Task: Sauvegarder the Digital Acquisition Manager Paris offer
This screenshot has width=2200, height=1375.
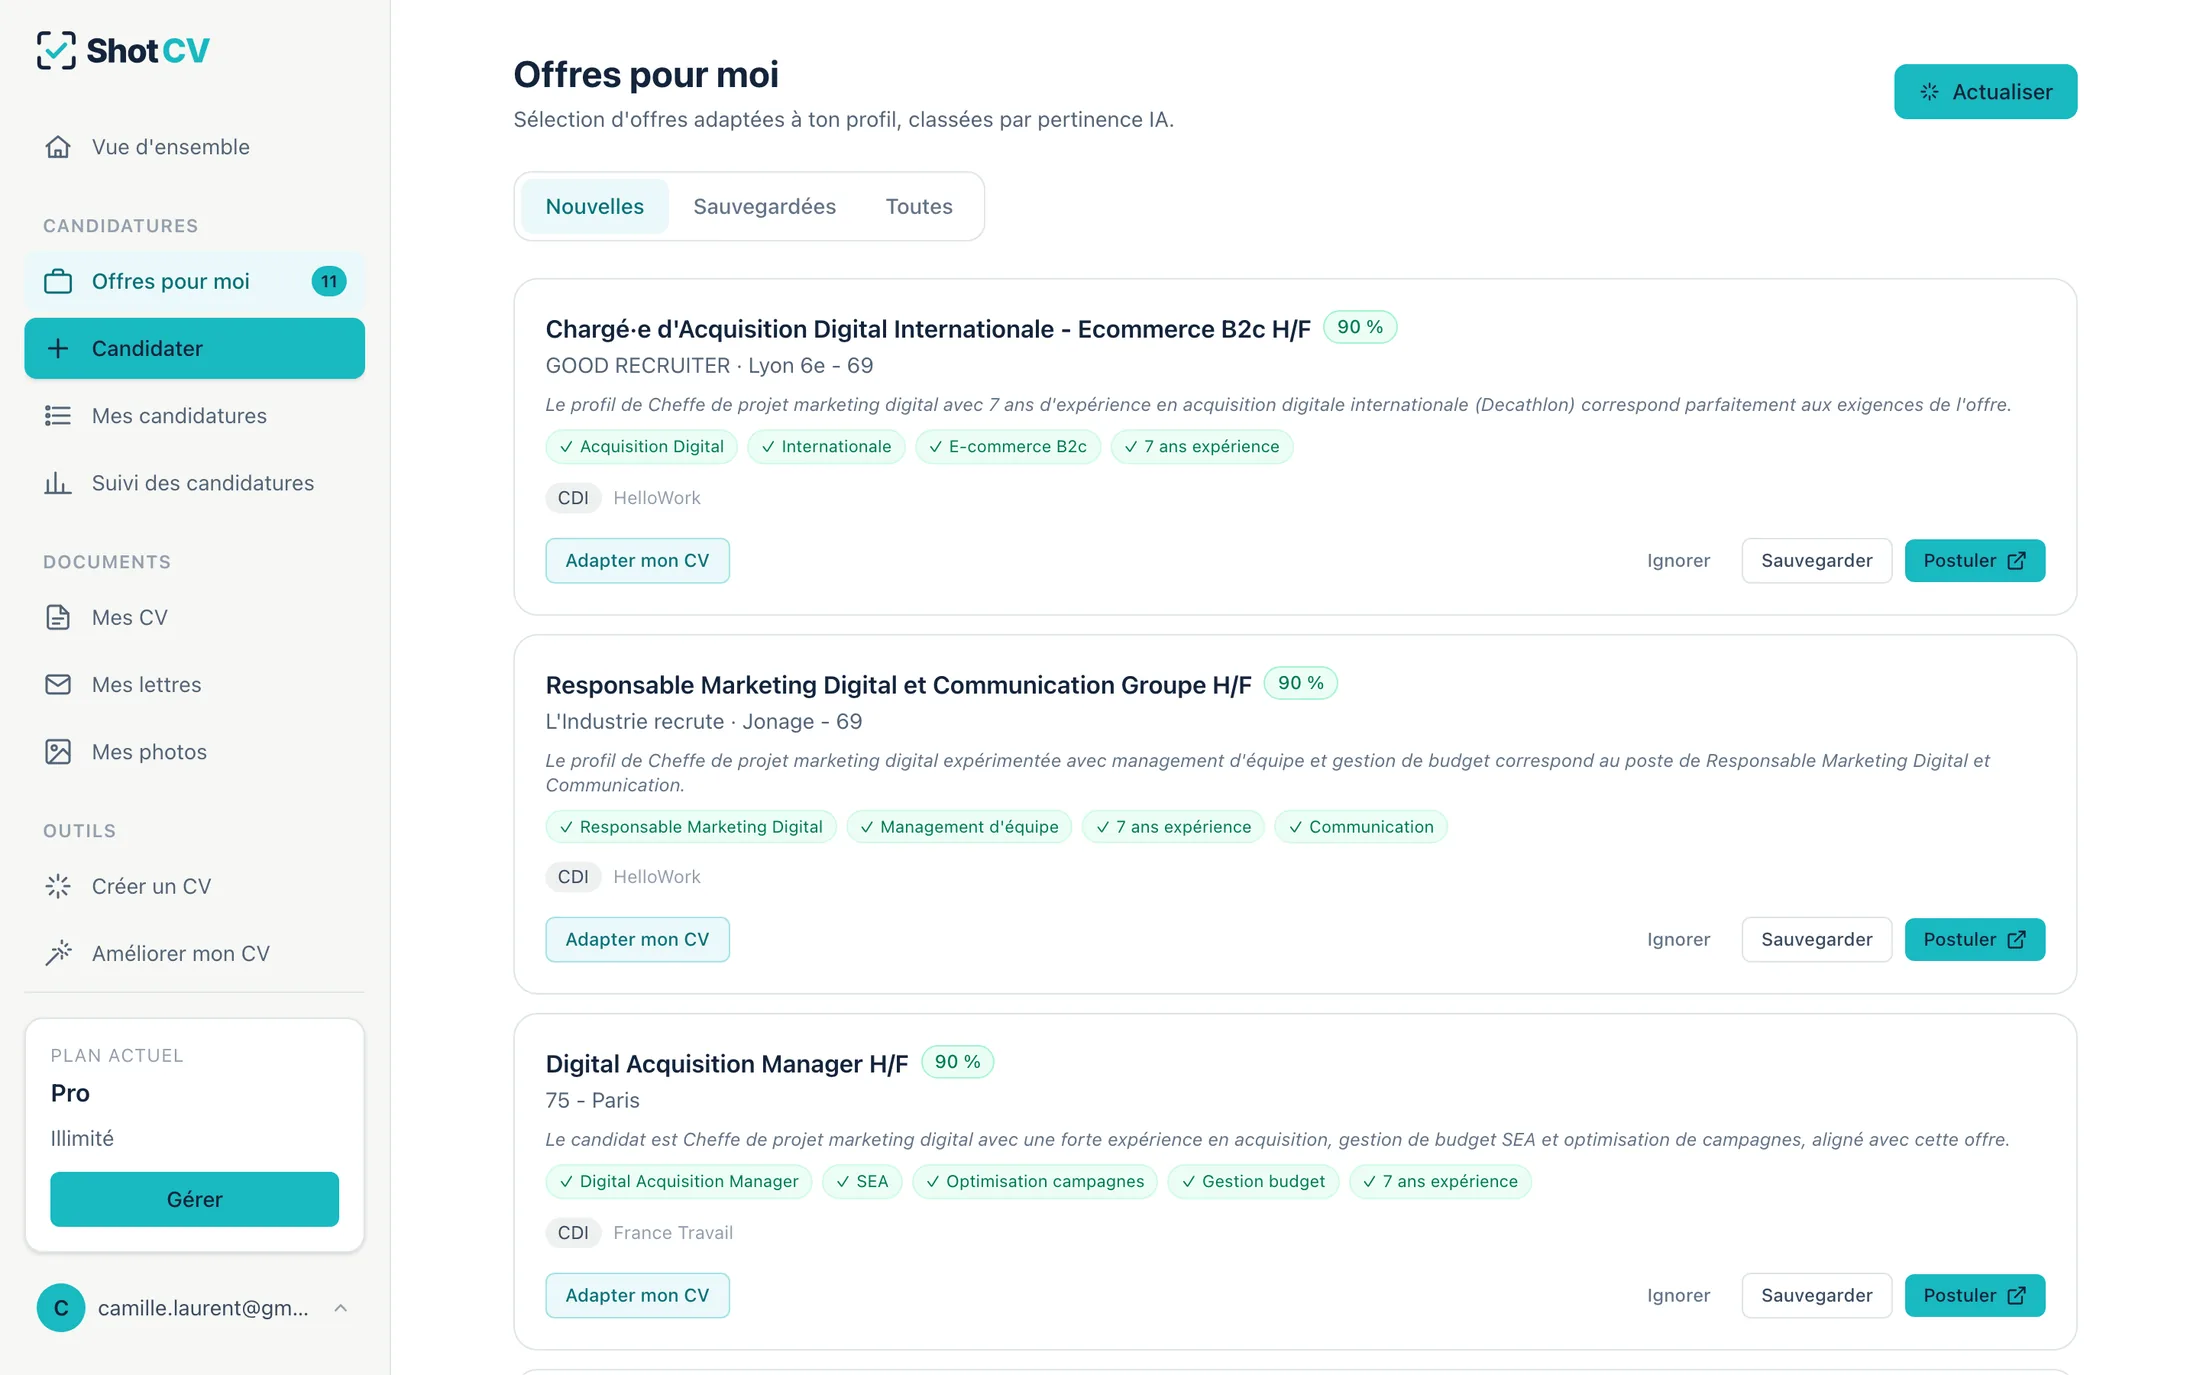Action: (1816, 1295)
